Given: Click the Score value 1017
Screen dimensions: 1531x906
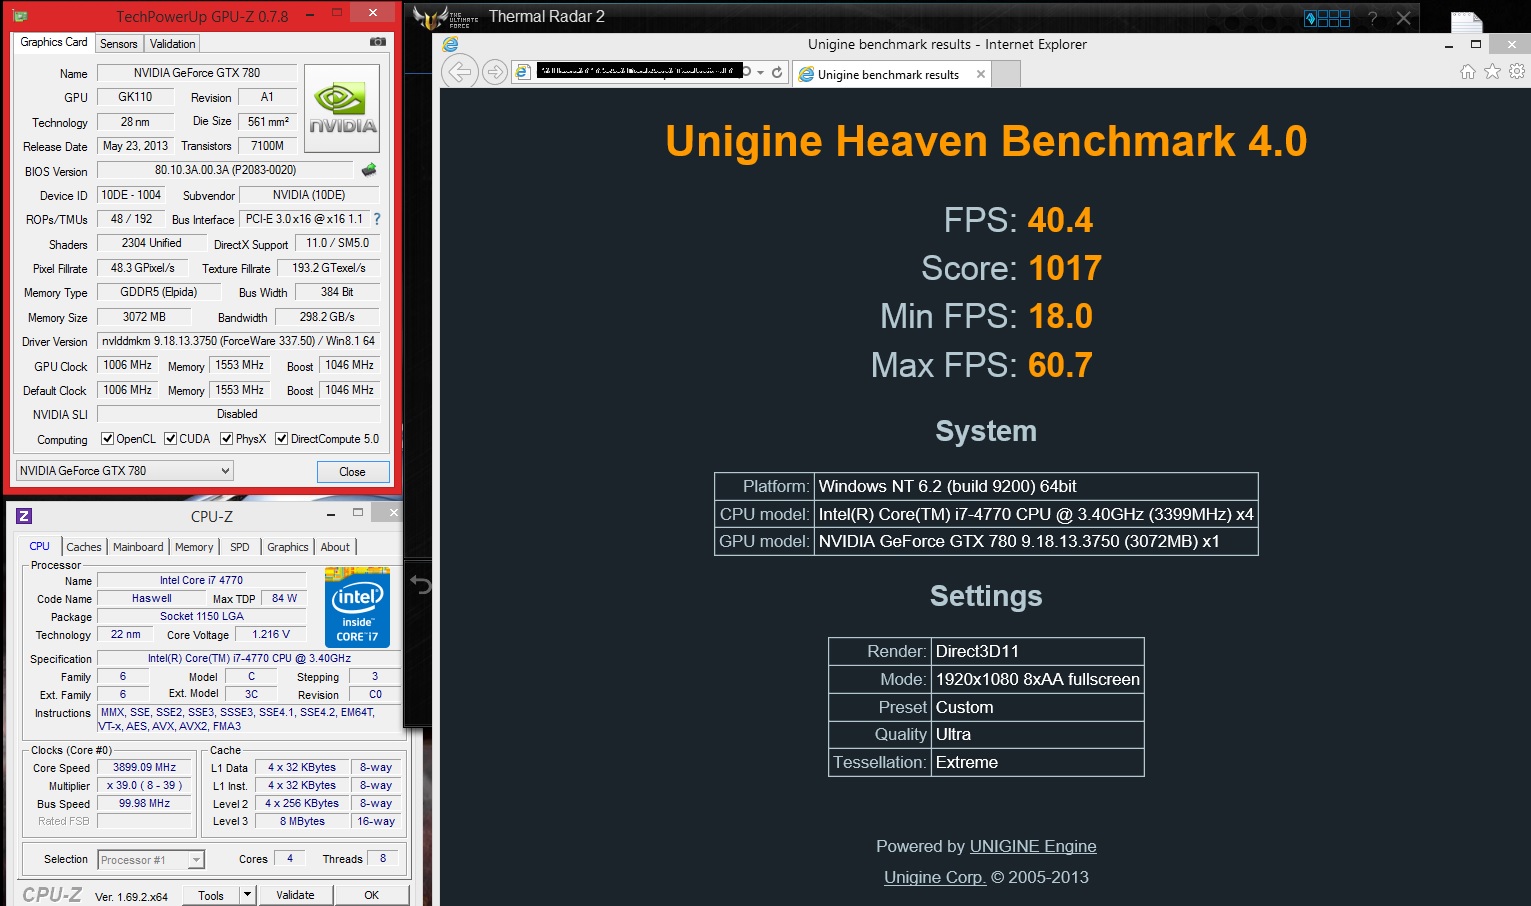Looking at the screenshot, I should pyautogui.click(x=1065, y=268).
